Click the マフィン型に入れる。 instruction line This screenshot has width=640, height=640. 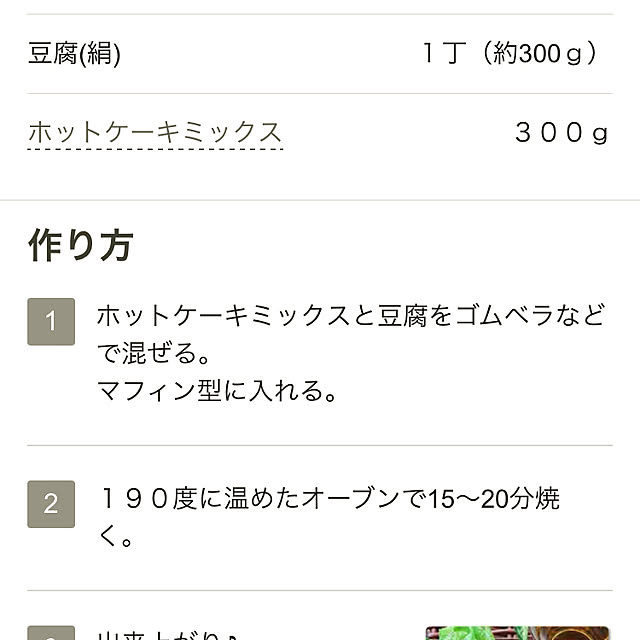tap(216, 391)
